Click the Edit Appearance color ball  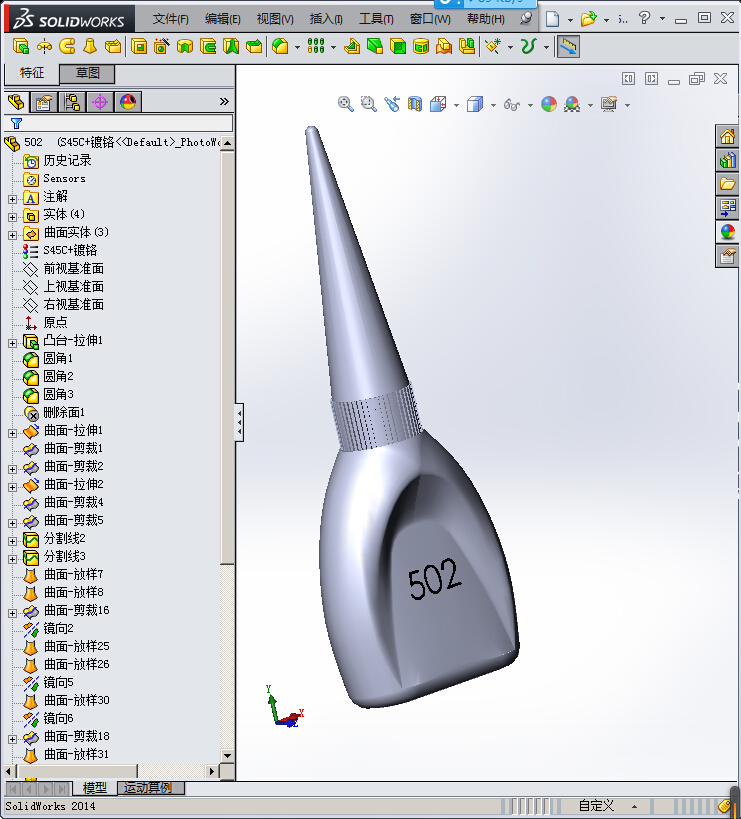(x=549, y=104)
